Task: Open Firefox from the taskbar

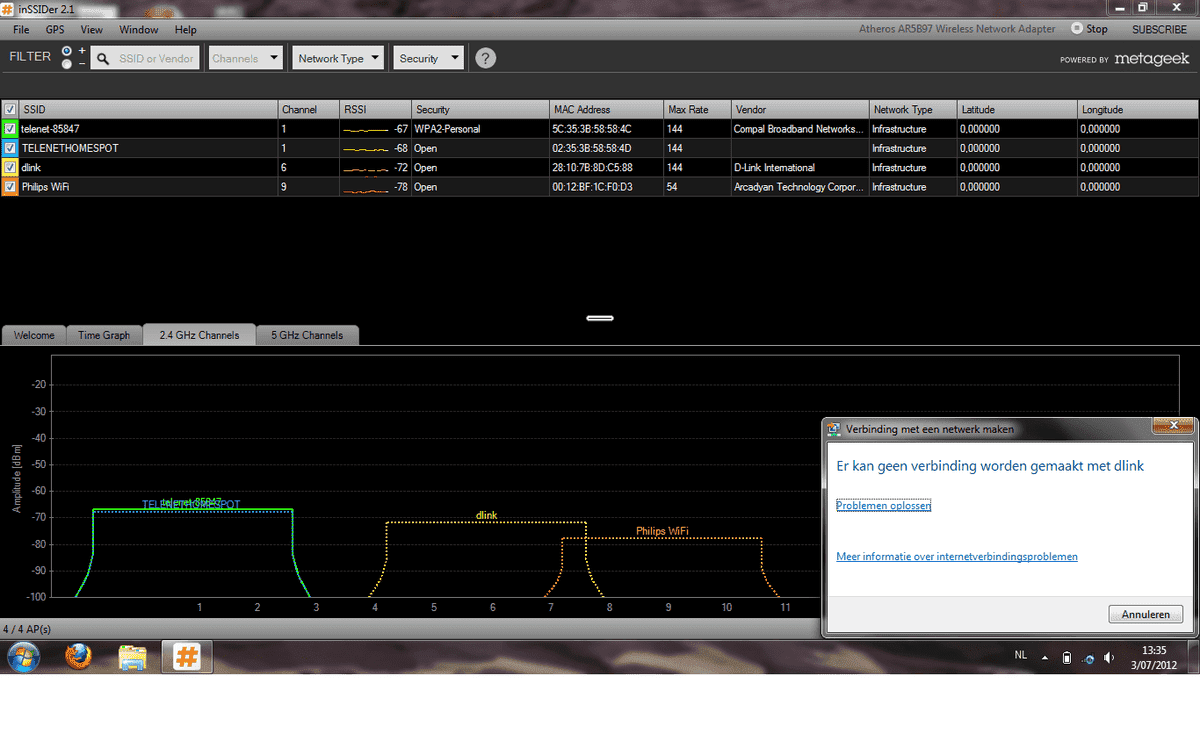Action: pos(78,656)
